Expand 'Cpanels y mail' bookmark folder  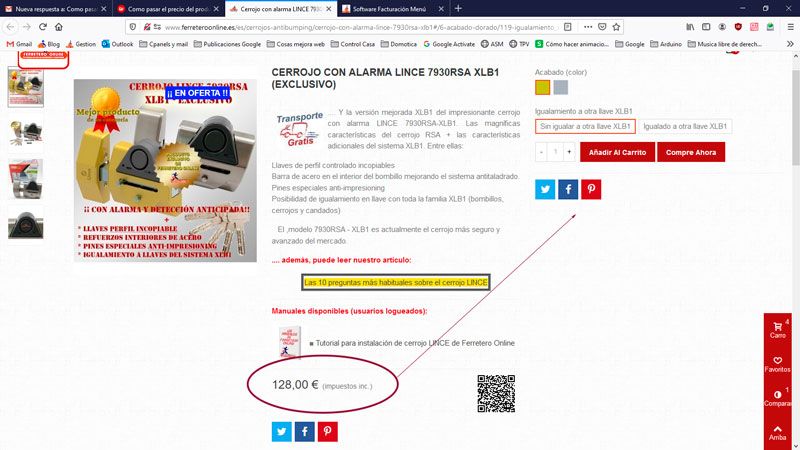pos(164,44)
